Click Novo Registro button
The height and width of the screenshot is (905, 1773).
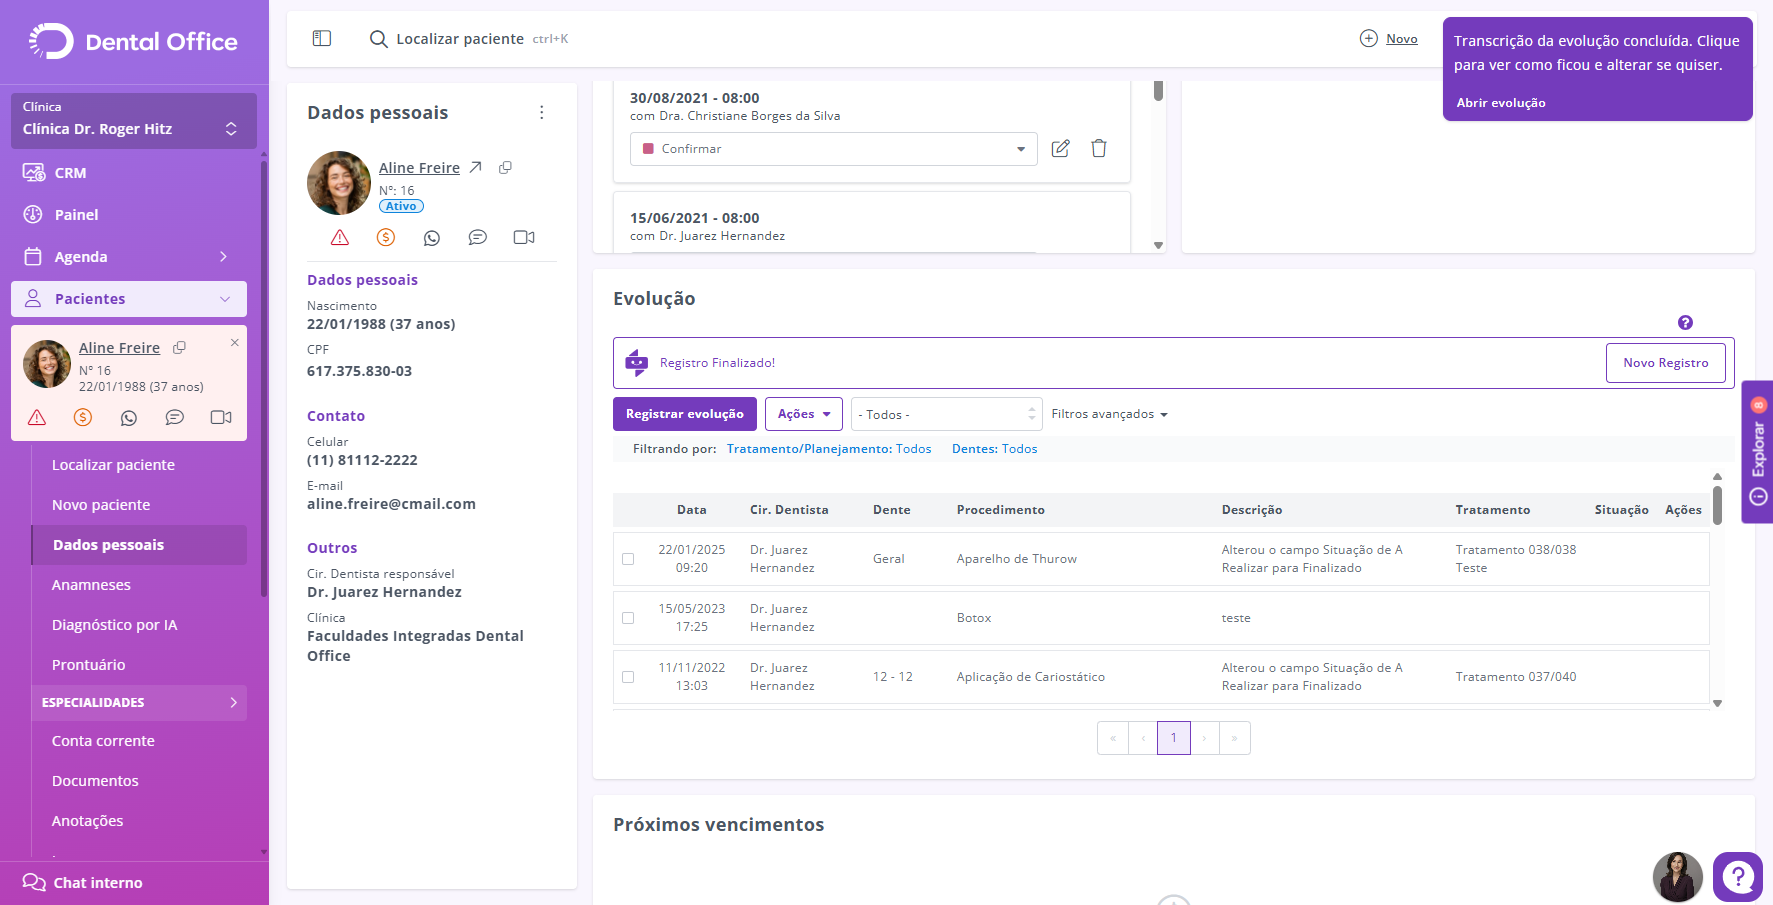pyautogui.click(x=1665, y=363)
